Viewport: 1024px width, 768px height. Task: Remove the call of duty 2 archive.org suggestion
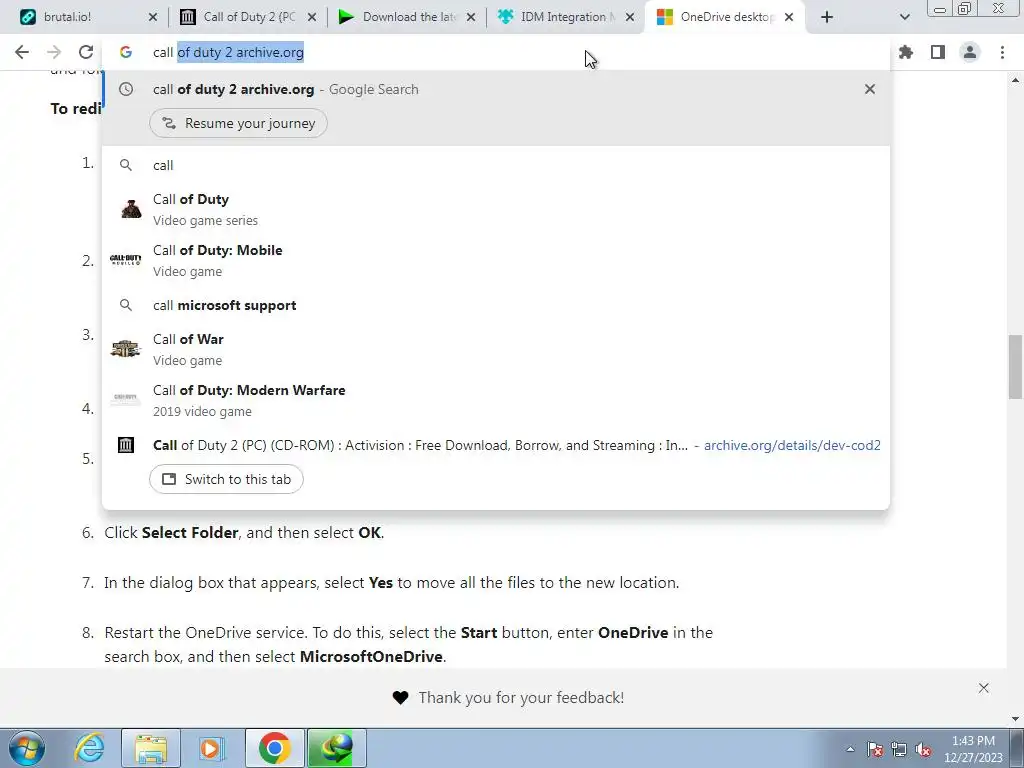[x=870, y=89]
